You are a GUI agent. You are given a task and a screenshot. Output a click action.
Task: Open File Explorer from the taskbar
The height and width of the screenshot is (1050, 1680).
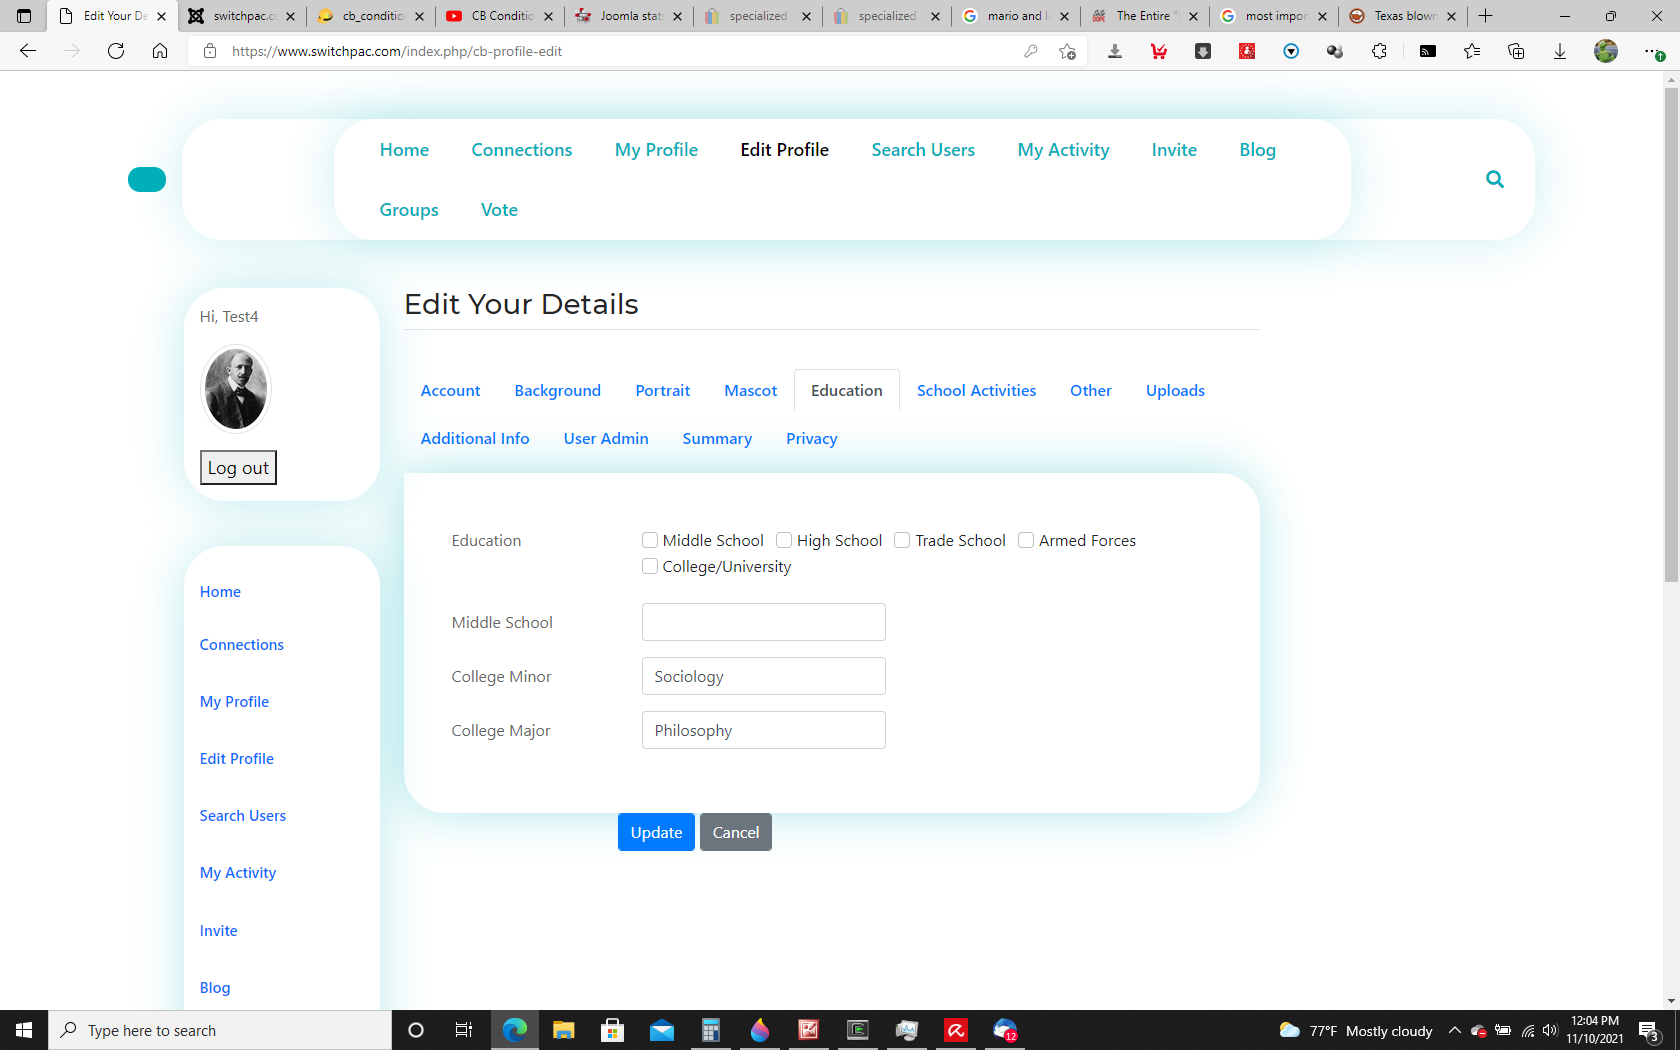[x=564, y=1030]
